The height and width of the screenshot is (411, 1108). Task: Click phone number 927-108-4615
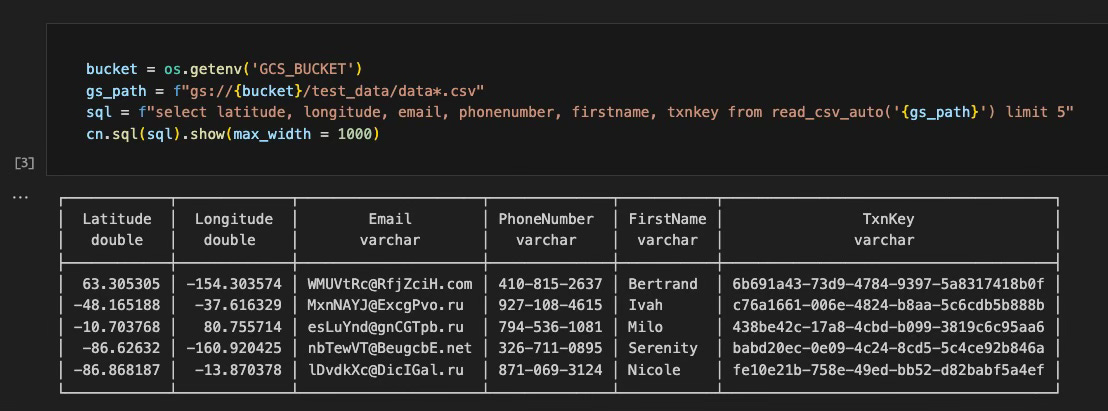[x=550, y=305]
